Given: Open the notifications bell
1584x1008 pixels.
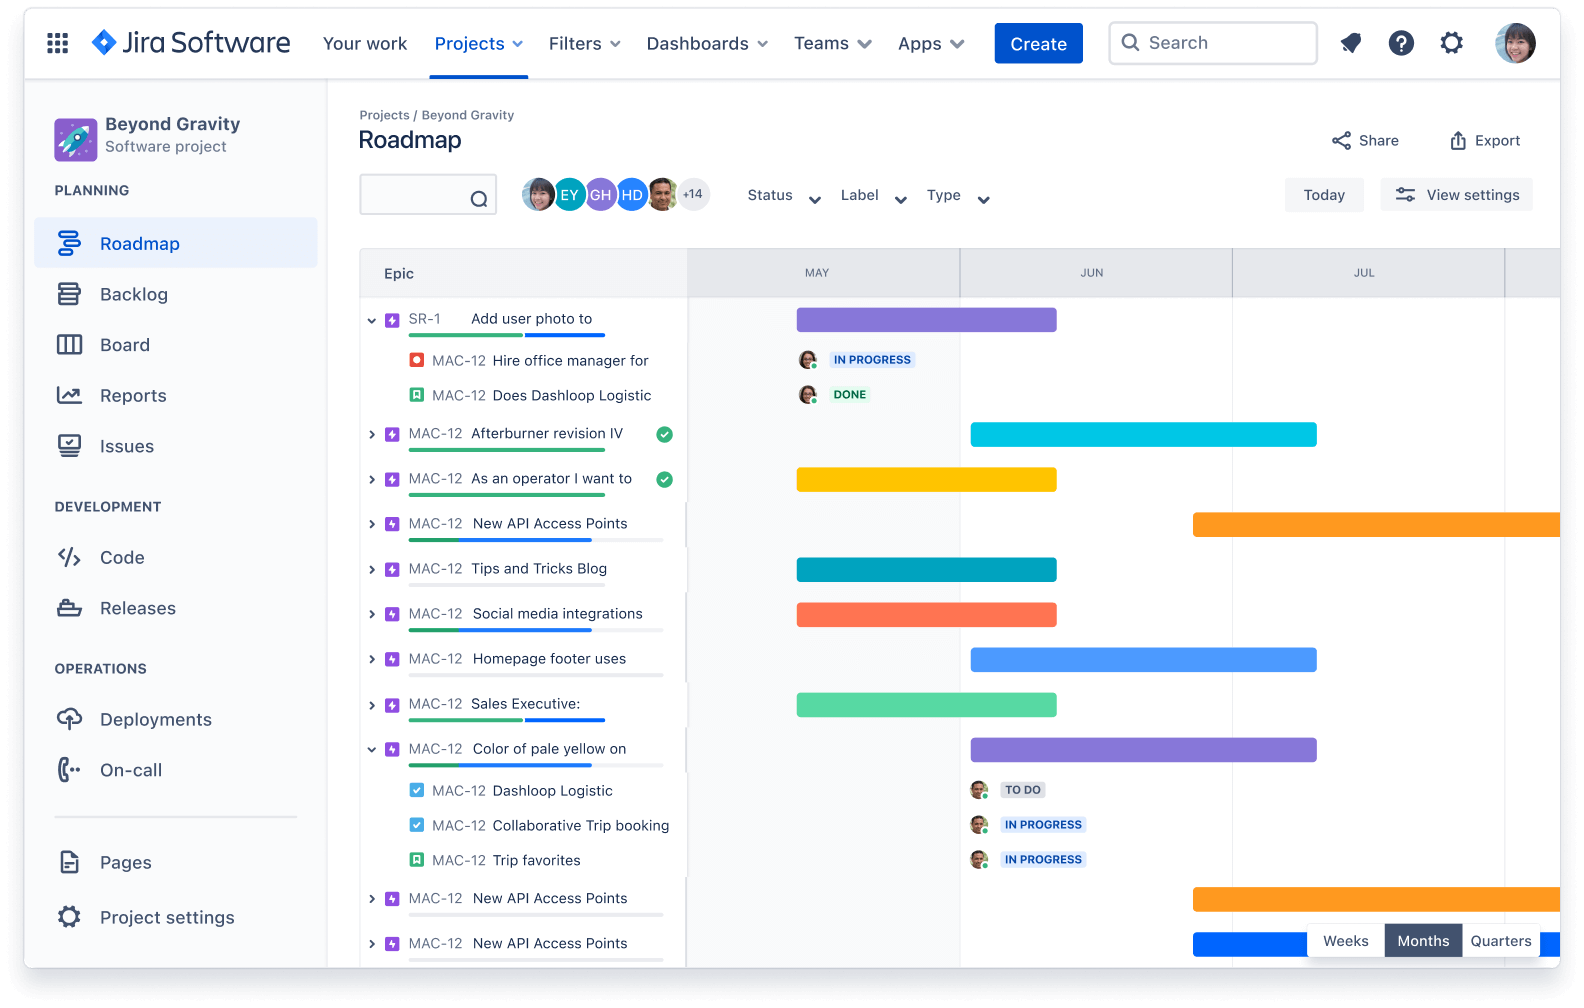Looking at the screenshot, I should pos(1350,43).
